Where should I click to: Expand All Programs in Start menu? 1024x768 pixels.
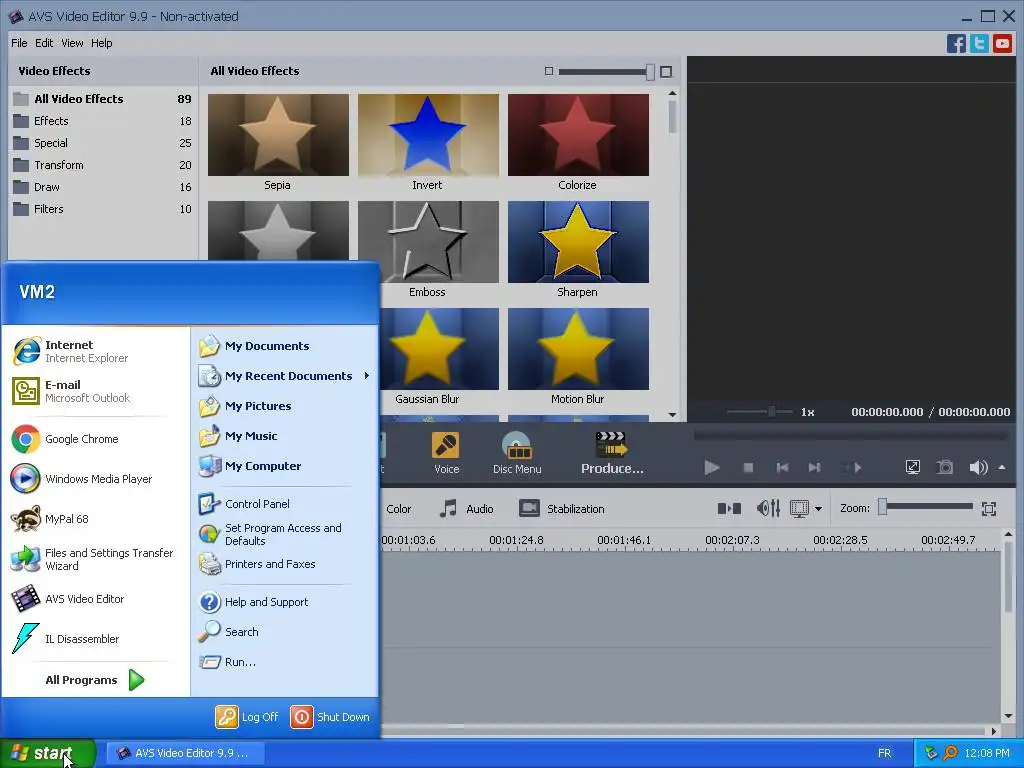click(95, 680)
